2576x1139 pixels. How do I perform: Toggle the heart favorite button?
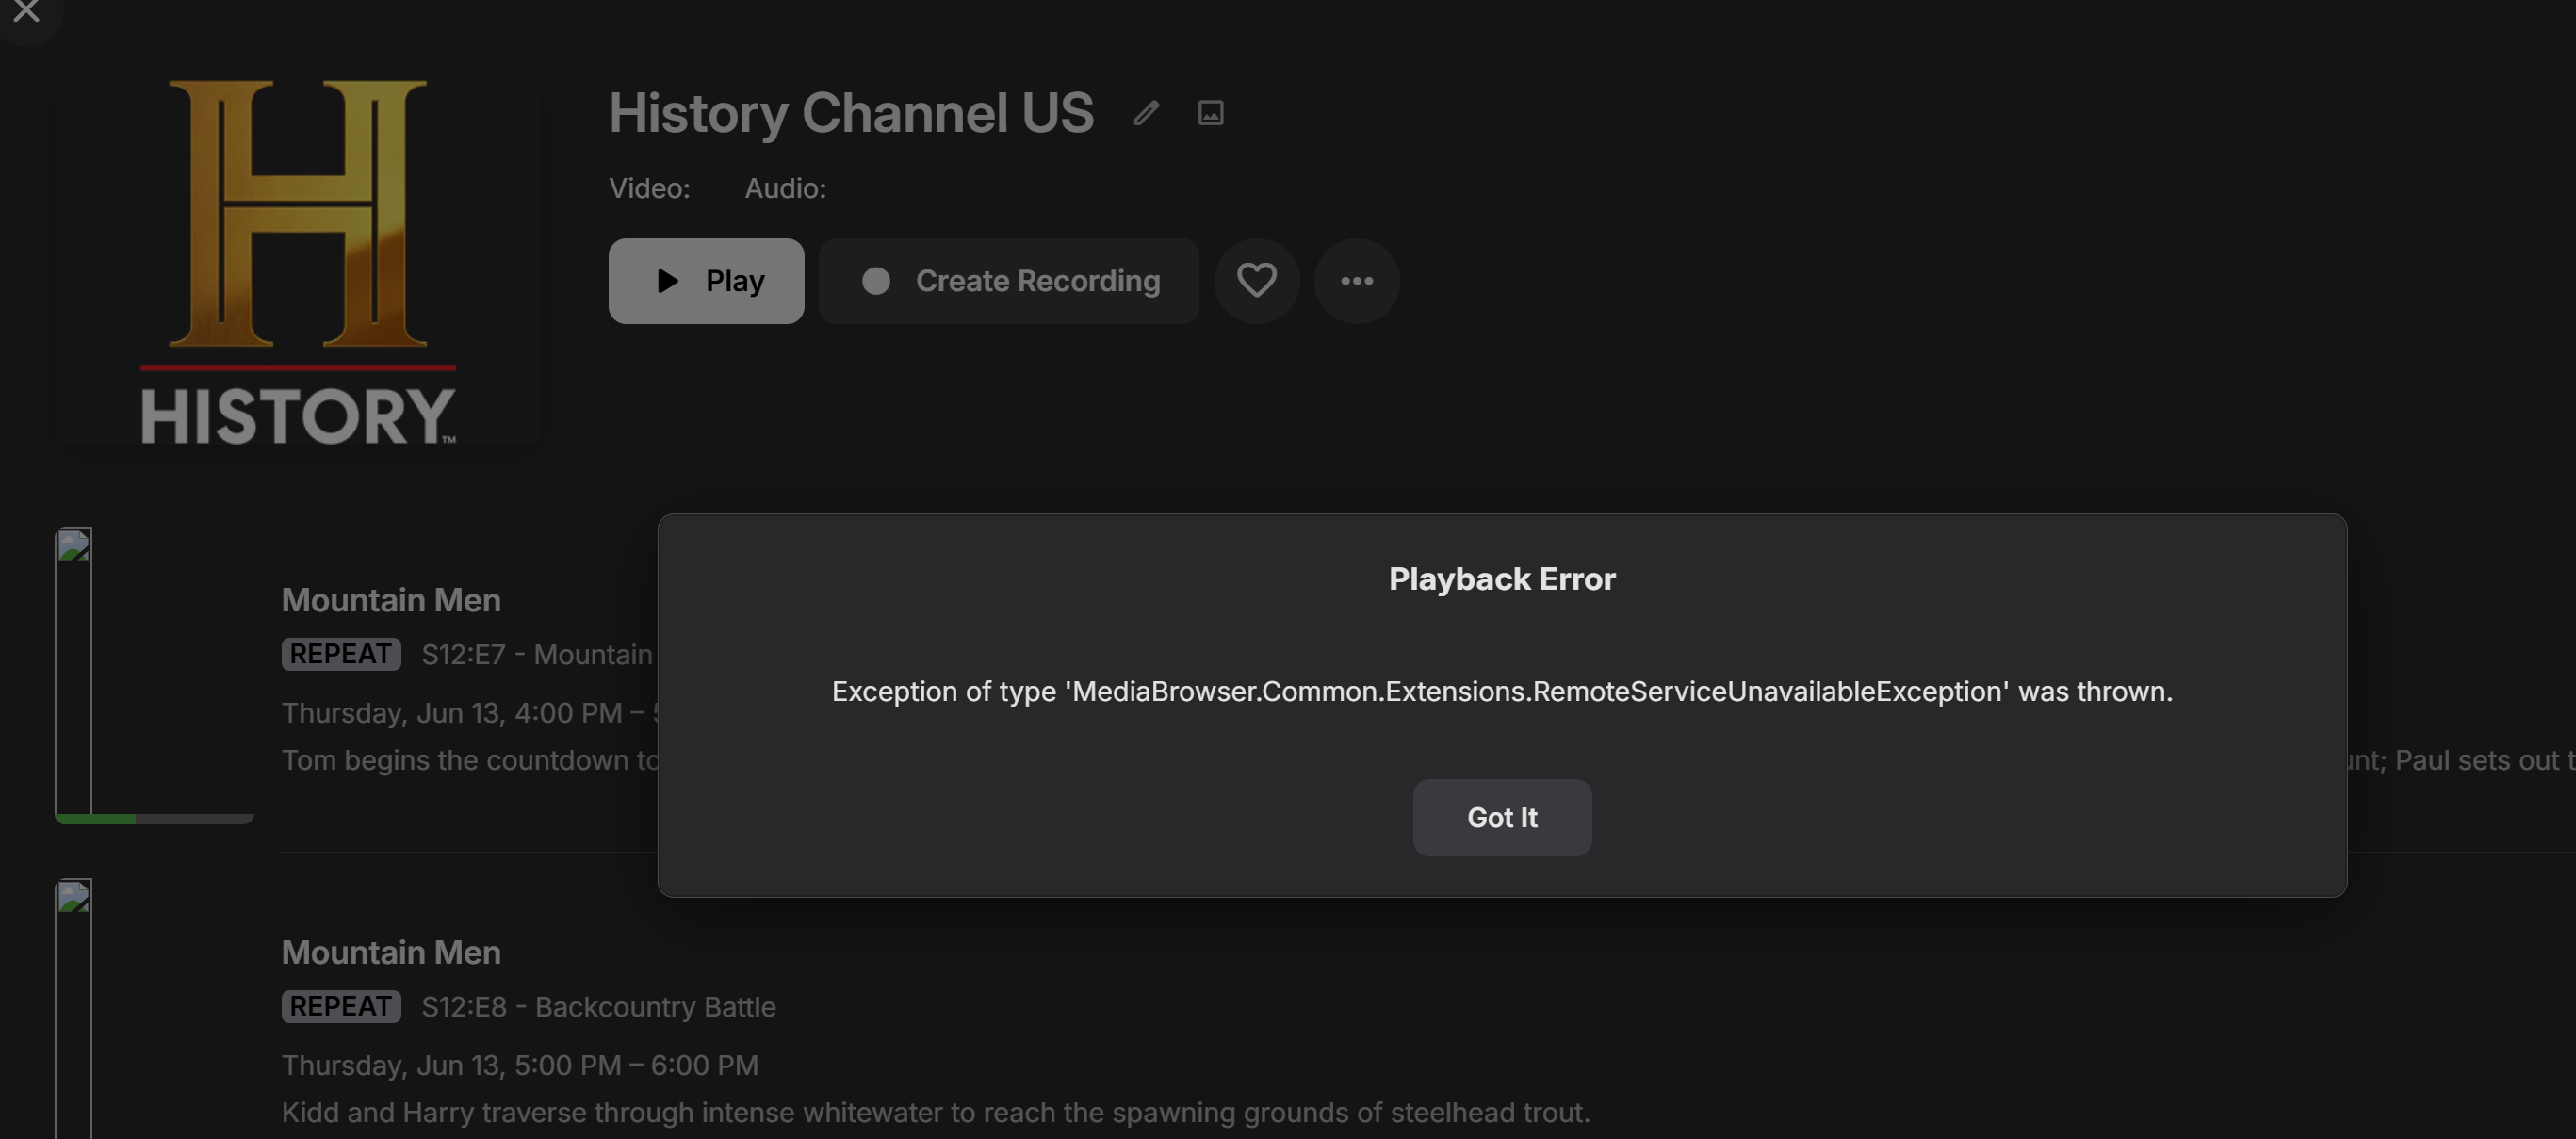pos(1256,281)
